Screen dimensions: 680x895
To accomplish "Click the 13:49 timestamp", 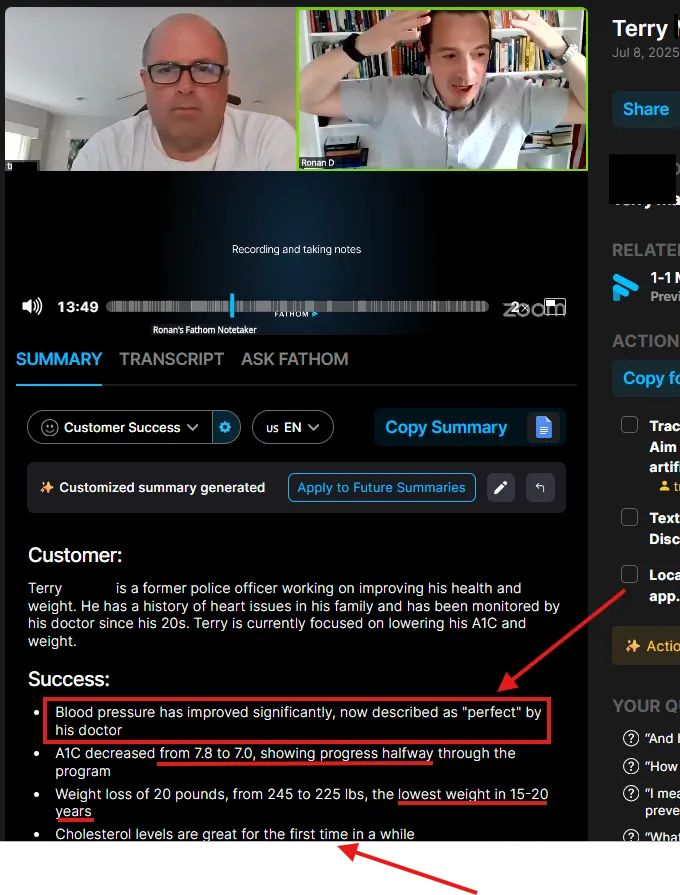I will [78, 307].
